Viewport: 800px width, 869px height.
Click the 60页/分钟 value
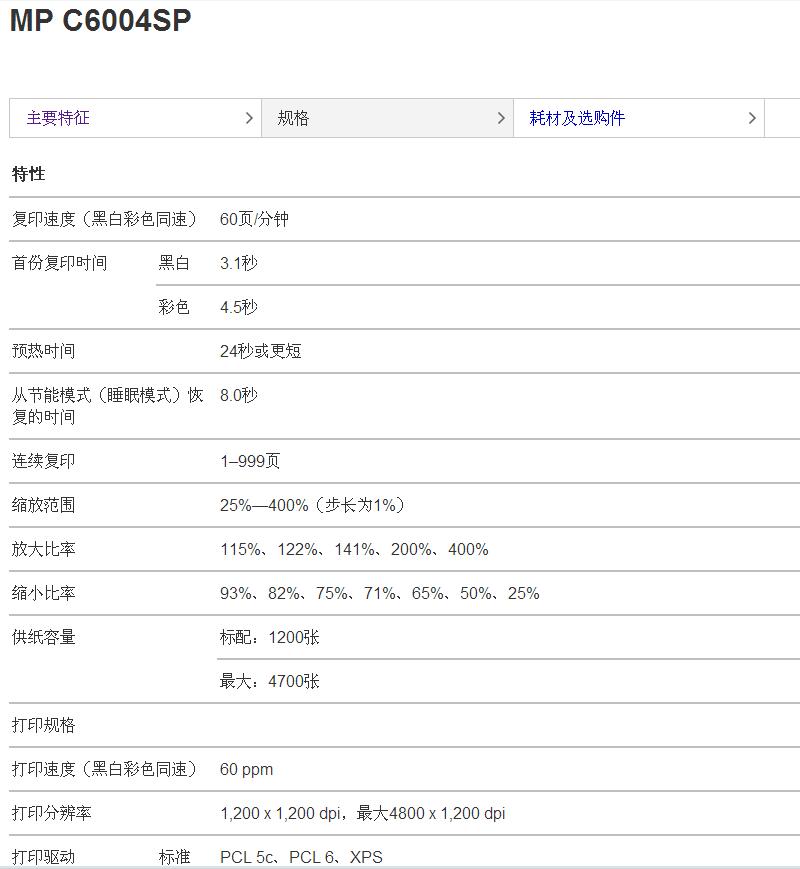(254, 219)
